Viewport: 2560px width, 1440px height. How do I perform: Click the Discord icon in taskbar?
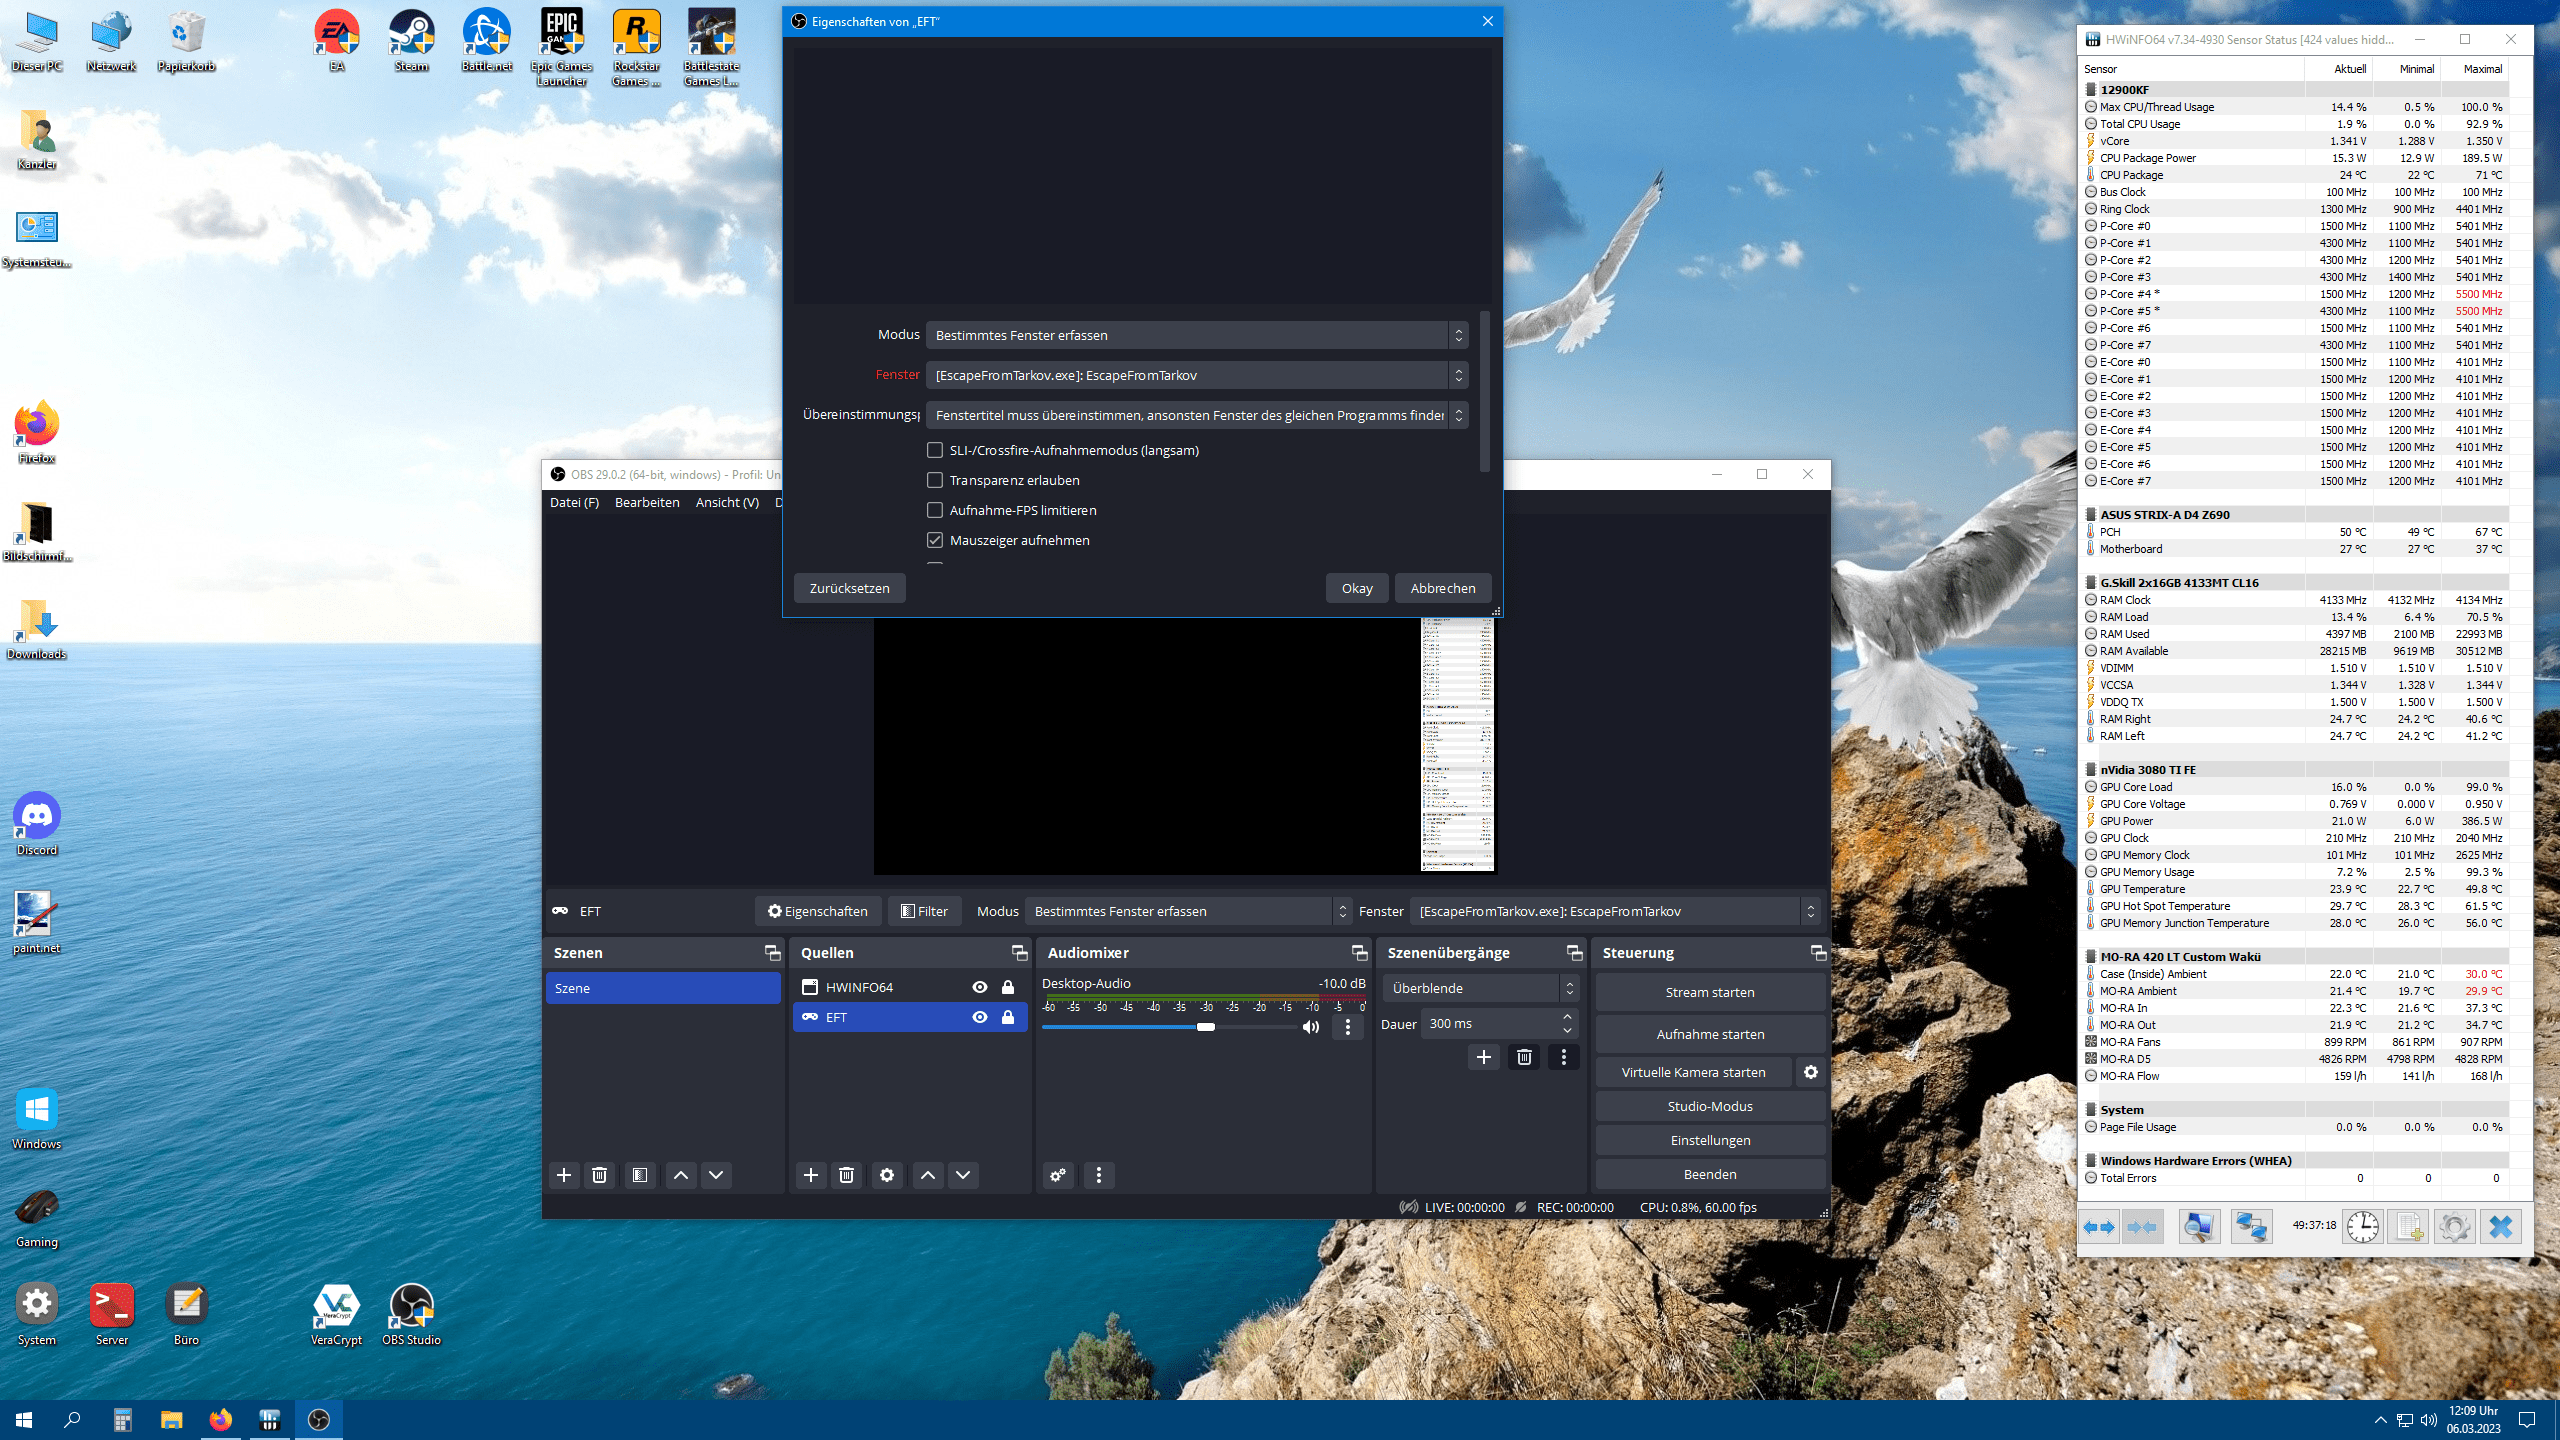pyautogui.click(x=37, y=819)
